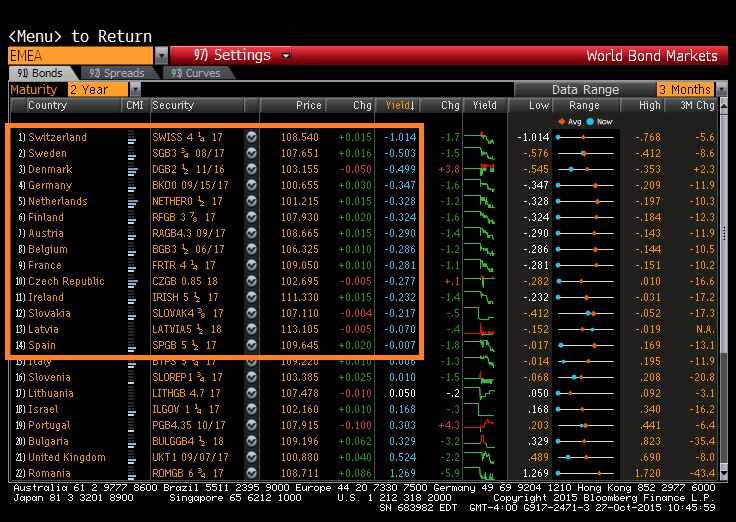Screen dimensions: 736x522
Task: Switch to the 91) Bonds tab
Action: [x=40, y=73]
